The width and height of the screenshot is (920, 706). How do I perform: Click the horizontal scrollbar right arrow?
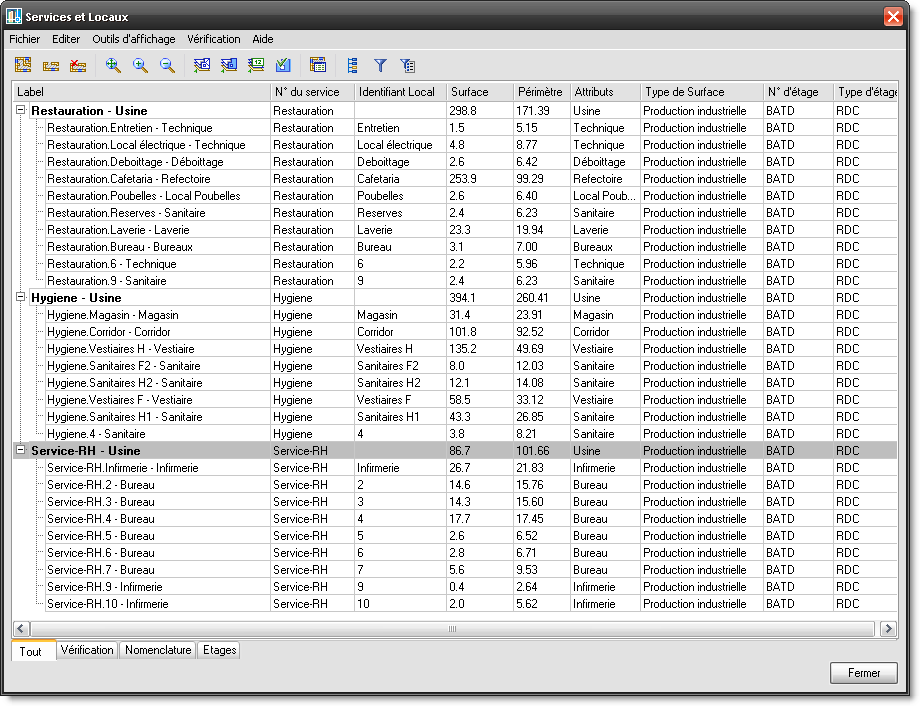[x=887, y=629]
